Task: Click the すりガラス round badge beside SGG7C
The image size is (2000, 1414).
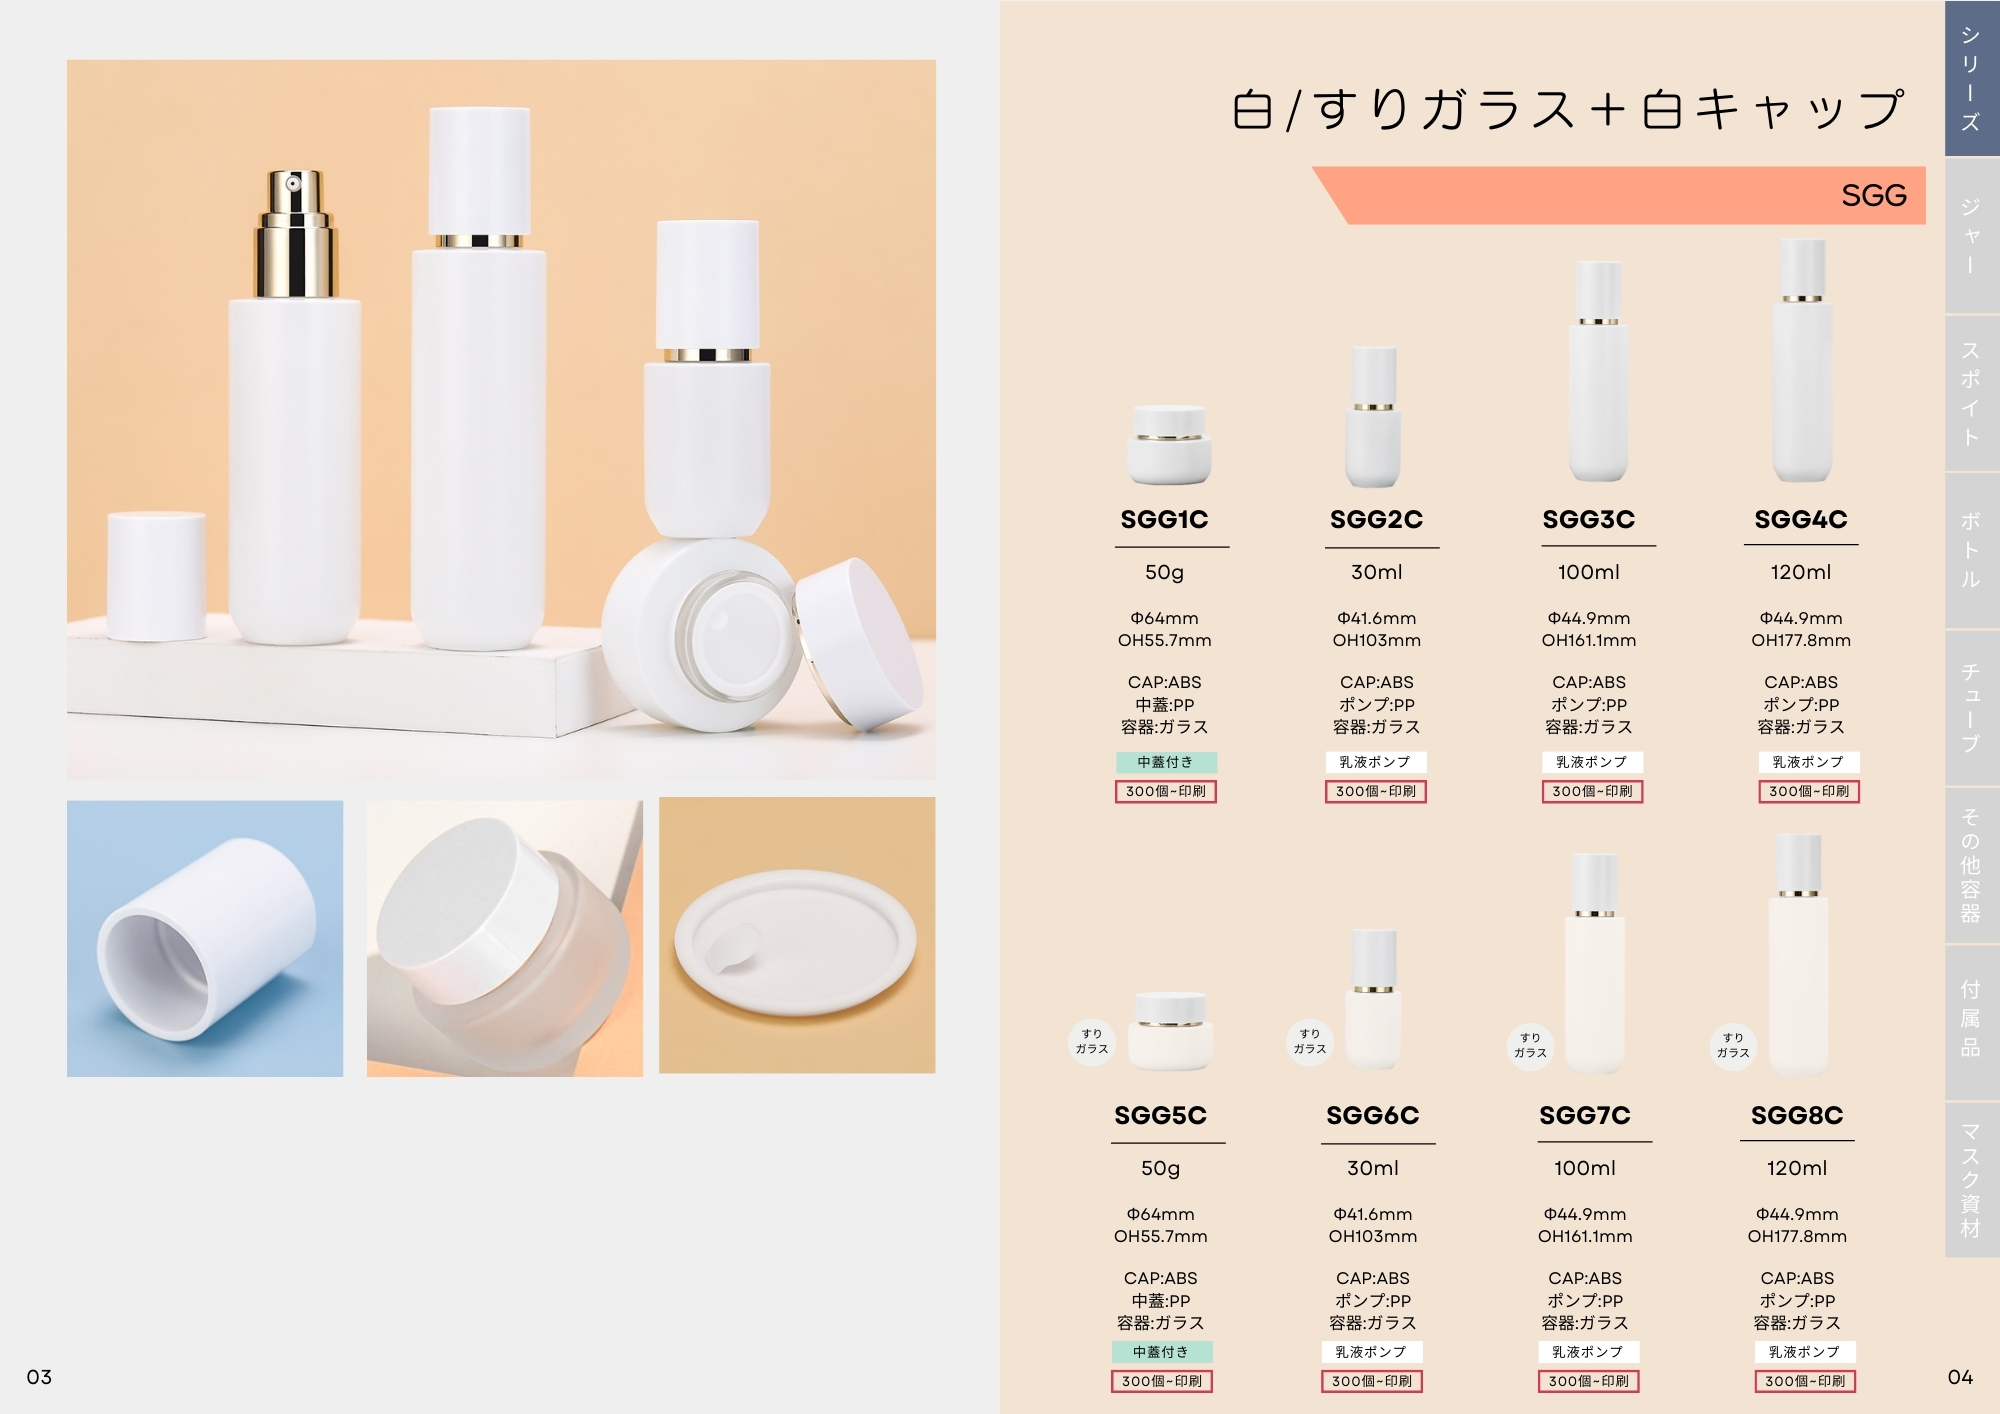Action: 1530,1046
